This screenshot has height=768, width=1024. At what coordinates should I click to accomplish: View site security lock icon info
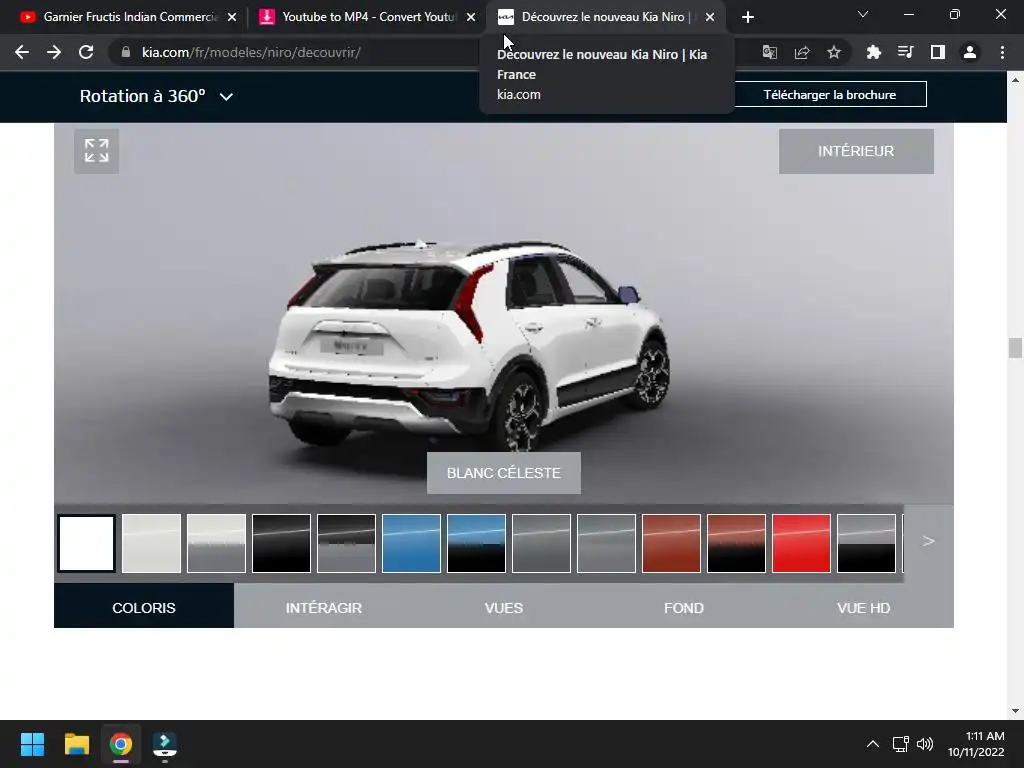tap(126, 52)
